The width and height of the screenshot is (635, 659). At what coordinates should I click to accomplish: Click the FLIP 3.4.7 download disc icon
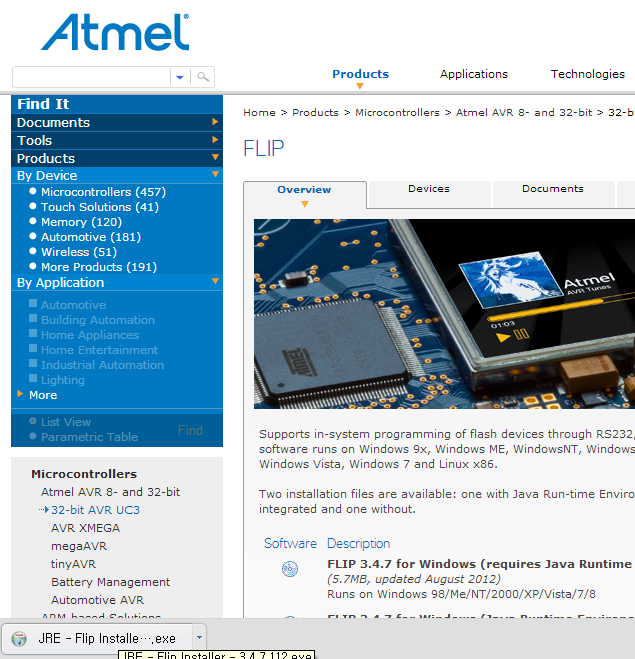click(x=290, y=569)
